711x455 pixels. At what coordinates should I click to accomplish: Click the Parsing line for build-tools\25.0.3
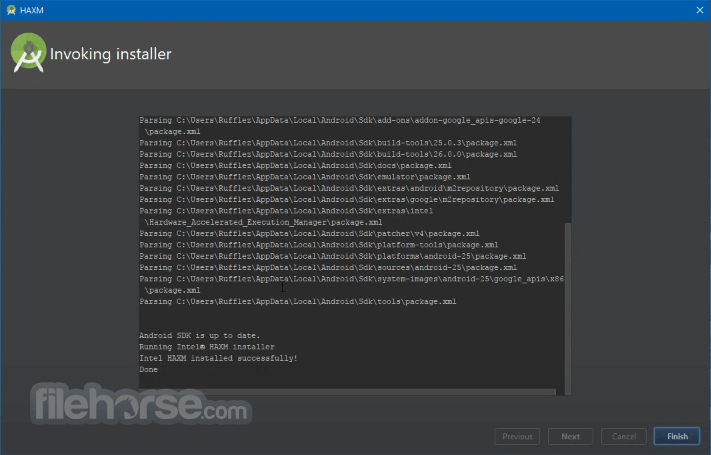tap(328, 143)
